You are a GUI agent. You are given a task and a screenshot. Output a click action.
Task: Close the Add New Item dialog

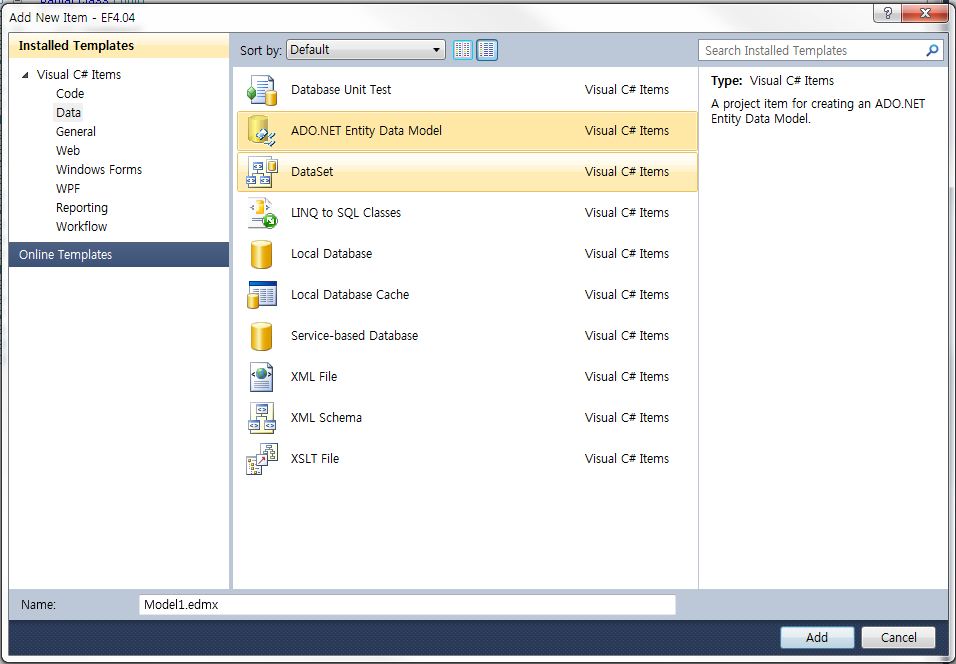point(924,13)
